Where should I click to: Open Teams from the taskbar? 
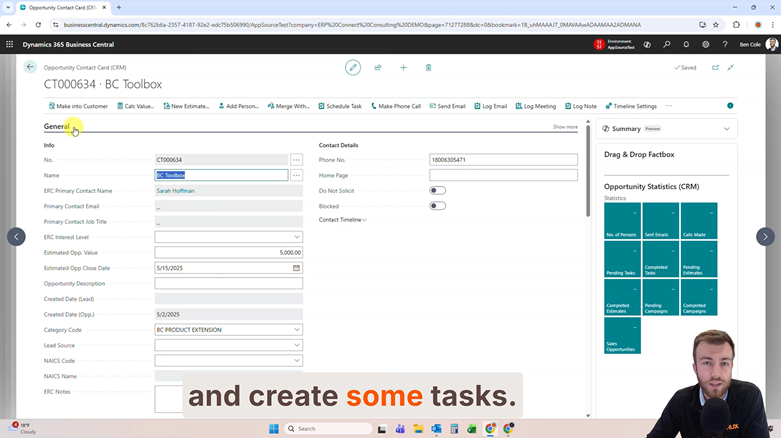click(x=400, y=429)
